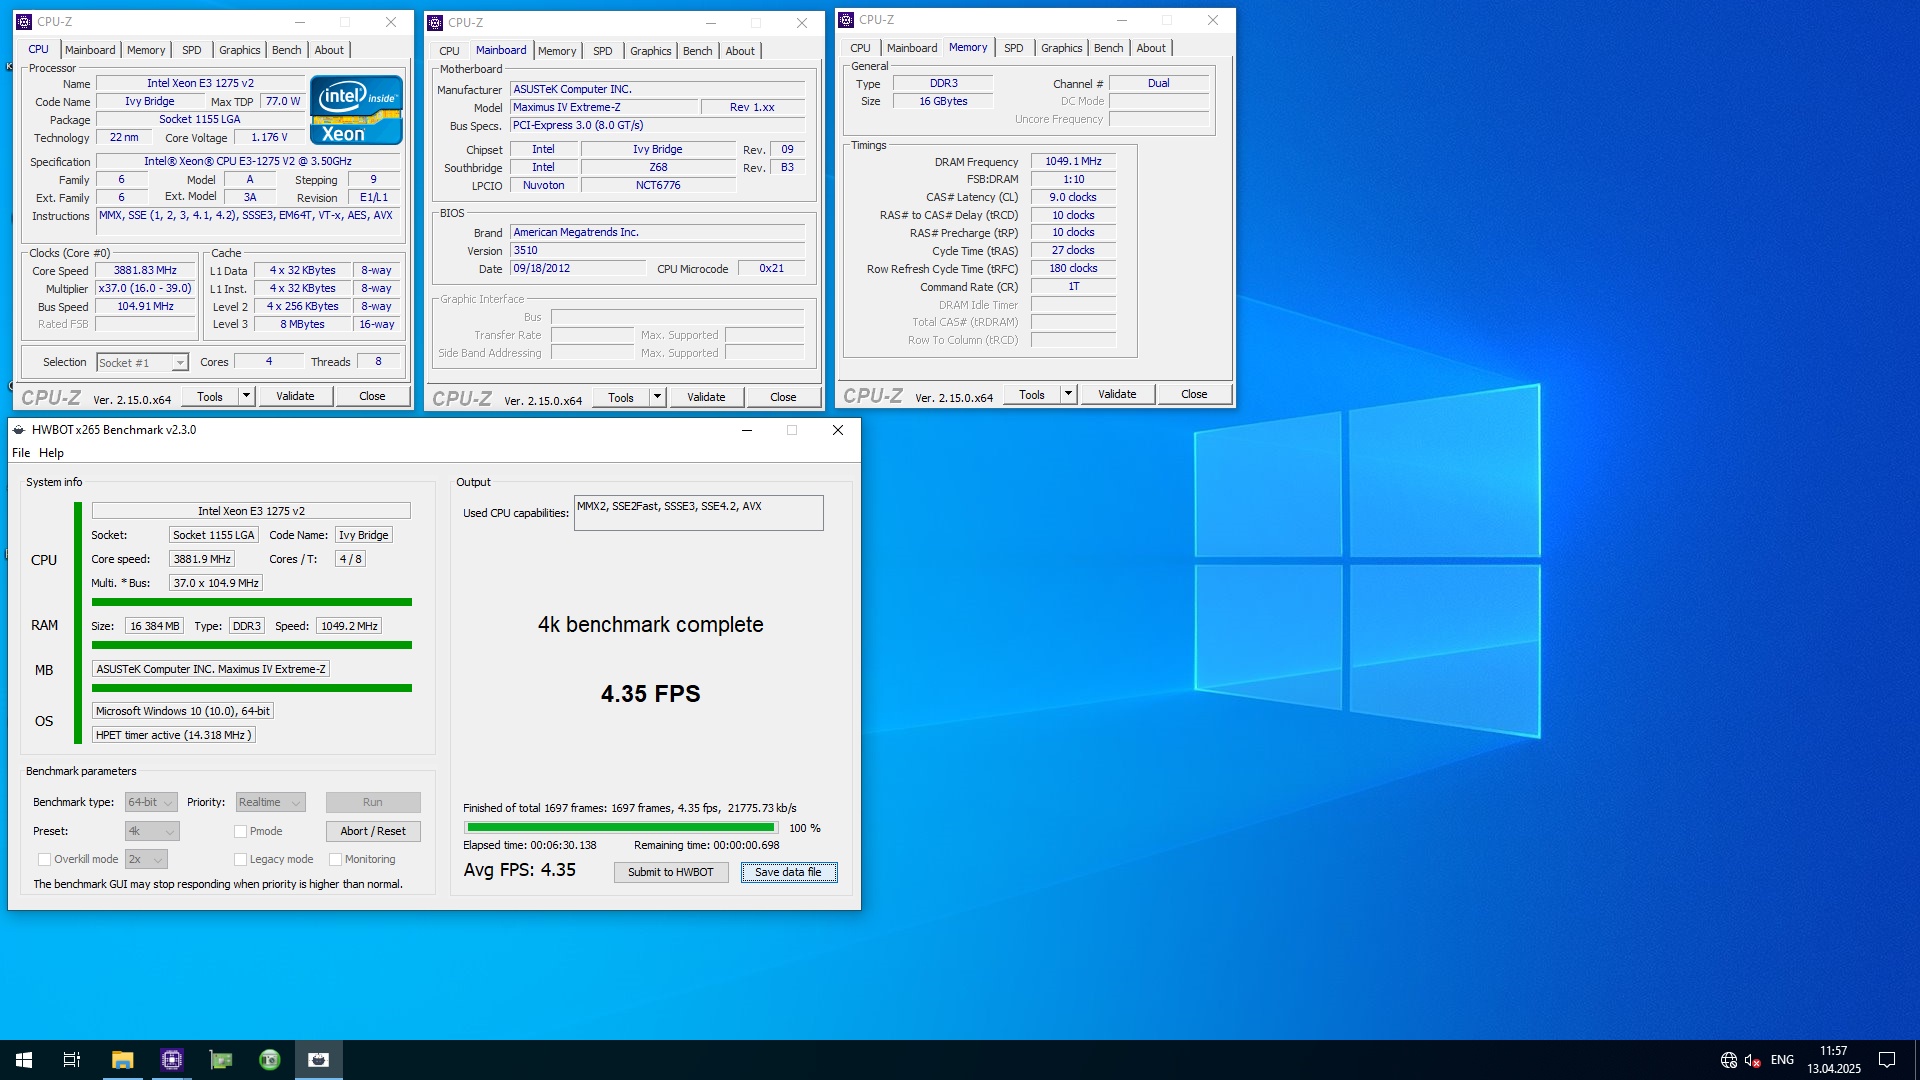Check the Legacy mode option
1920x1080 pixels.
[x=241, y=860]
